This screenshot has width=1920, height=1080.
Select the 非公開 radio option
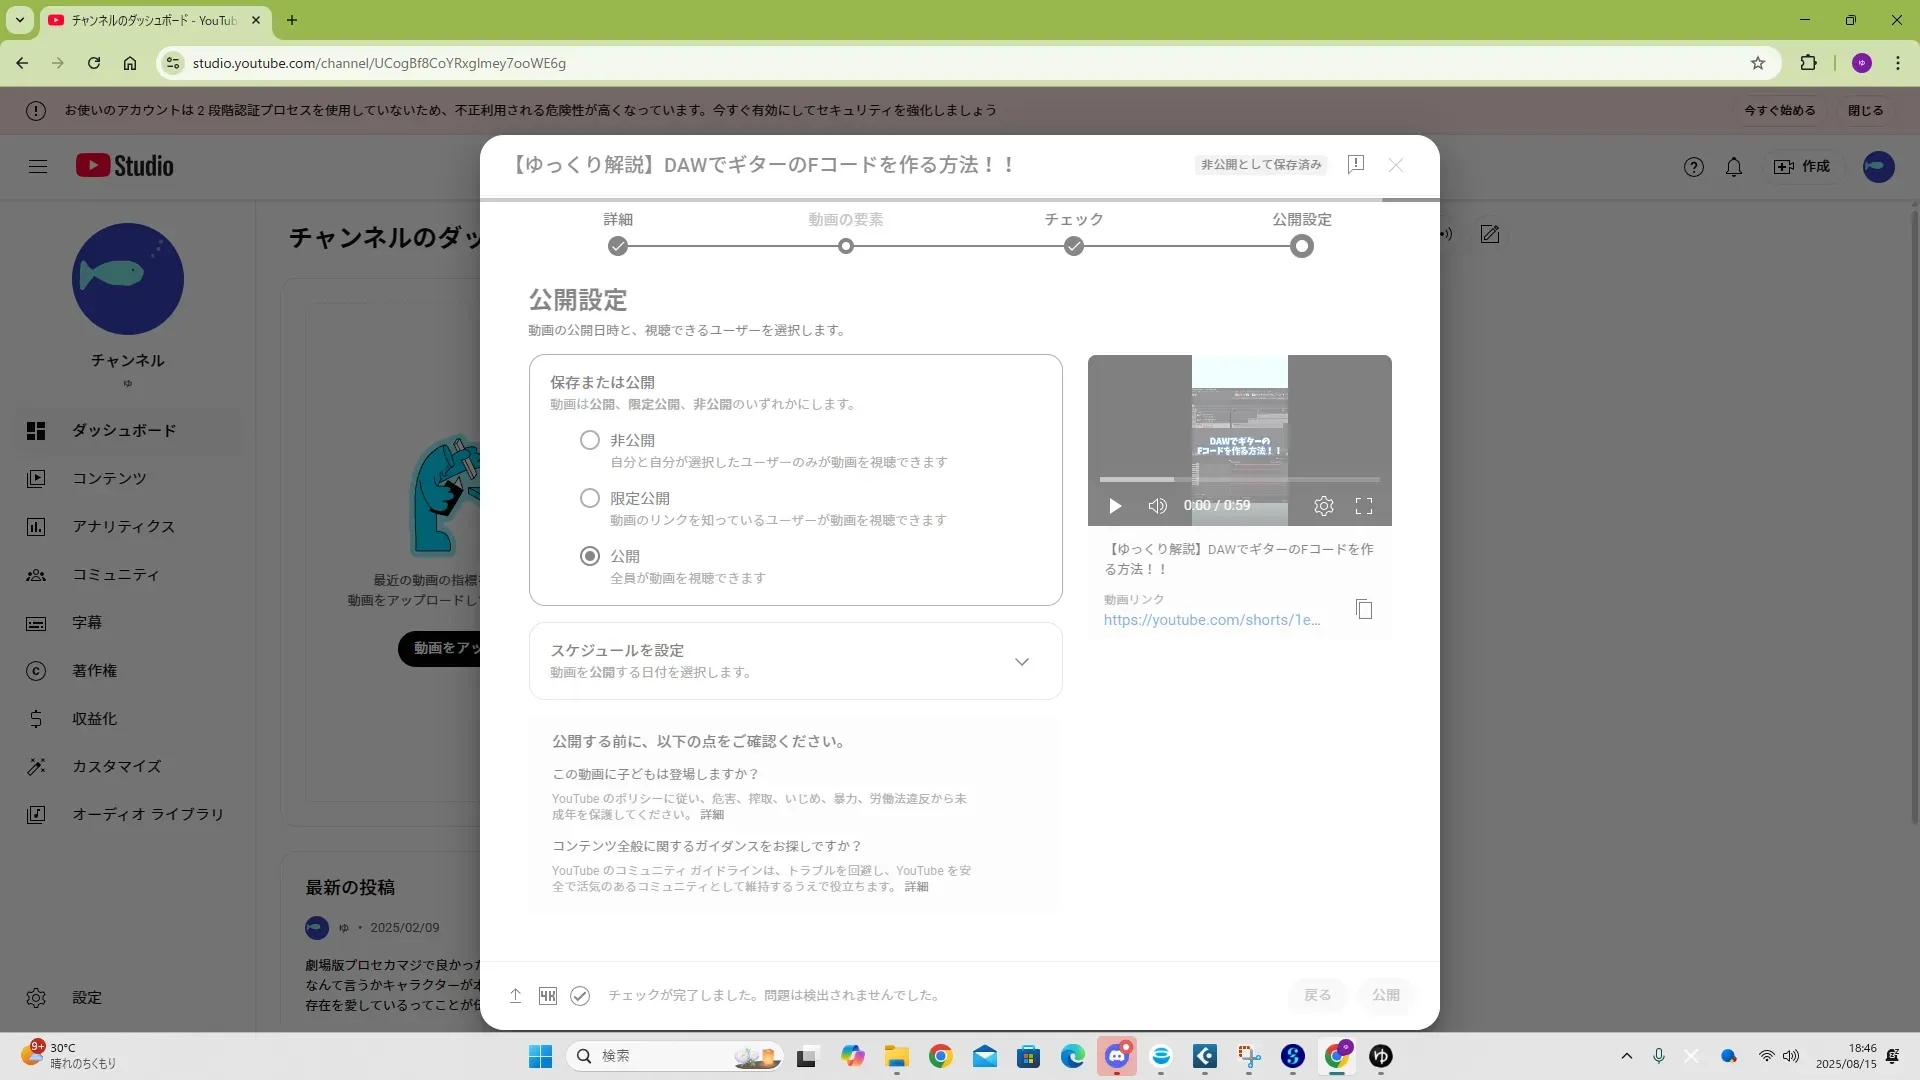point(590,440)
